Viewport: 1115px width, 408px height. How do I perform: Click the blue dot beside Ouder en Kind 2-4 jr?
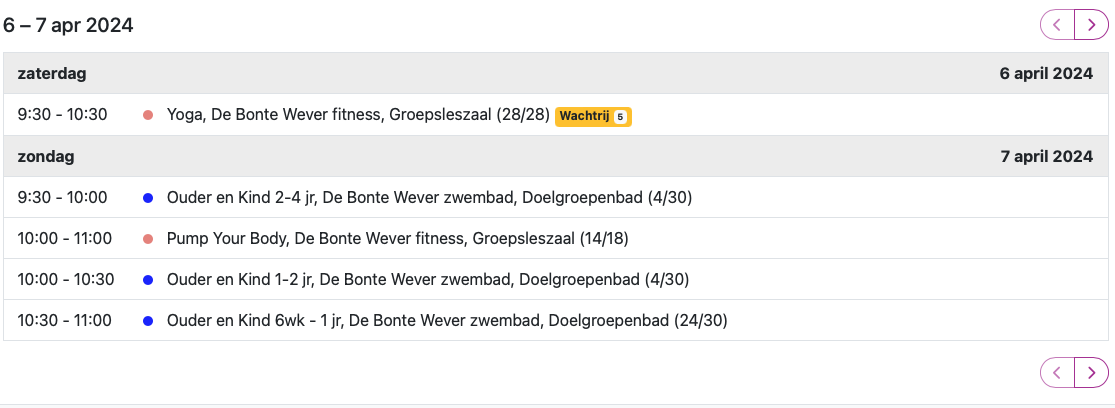tap(148, 198)
